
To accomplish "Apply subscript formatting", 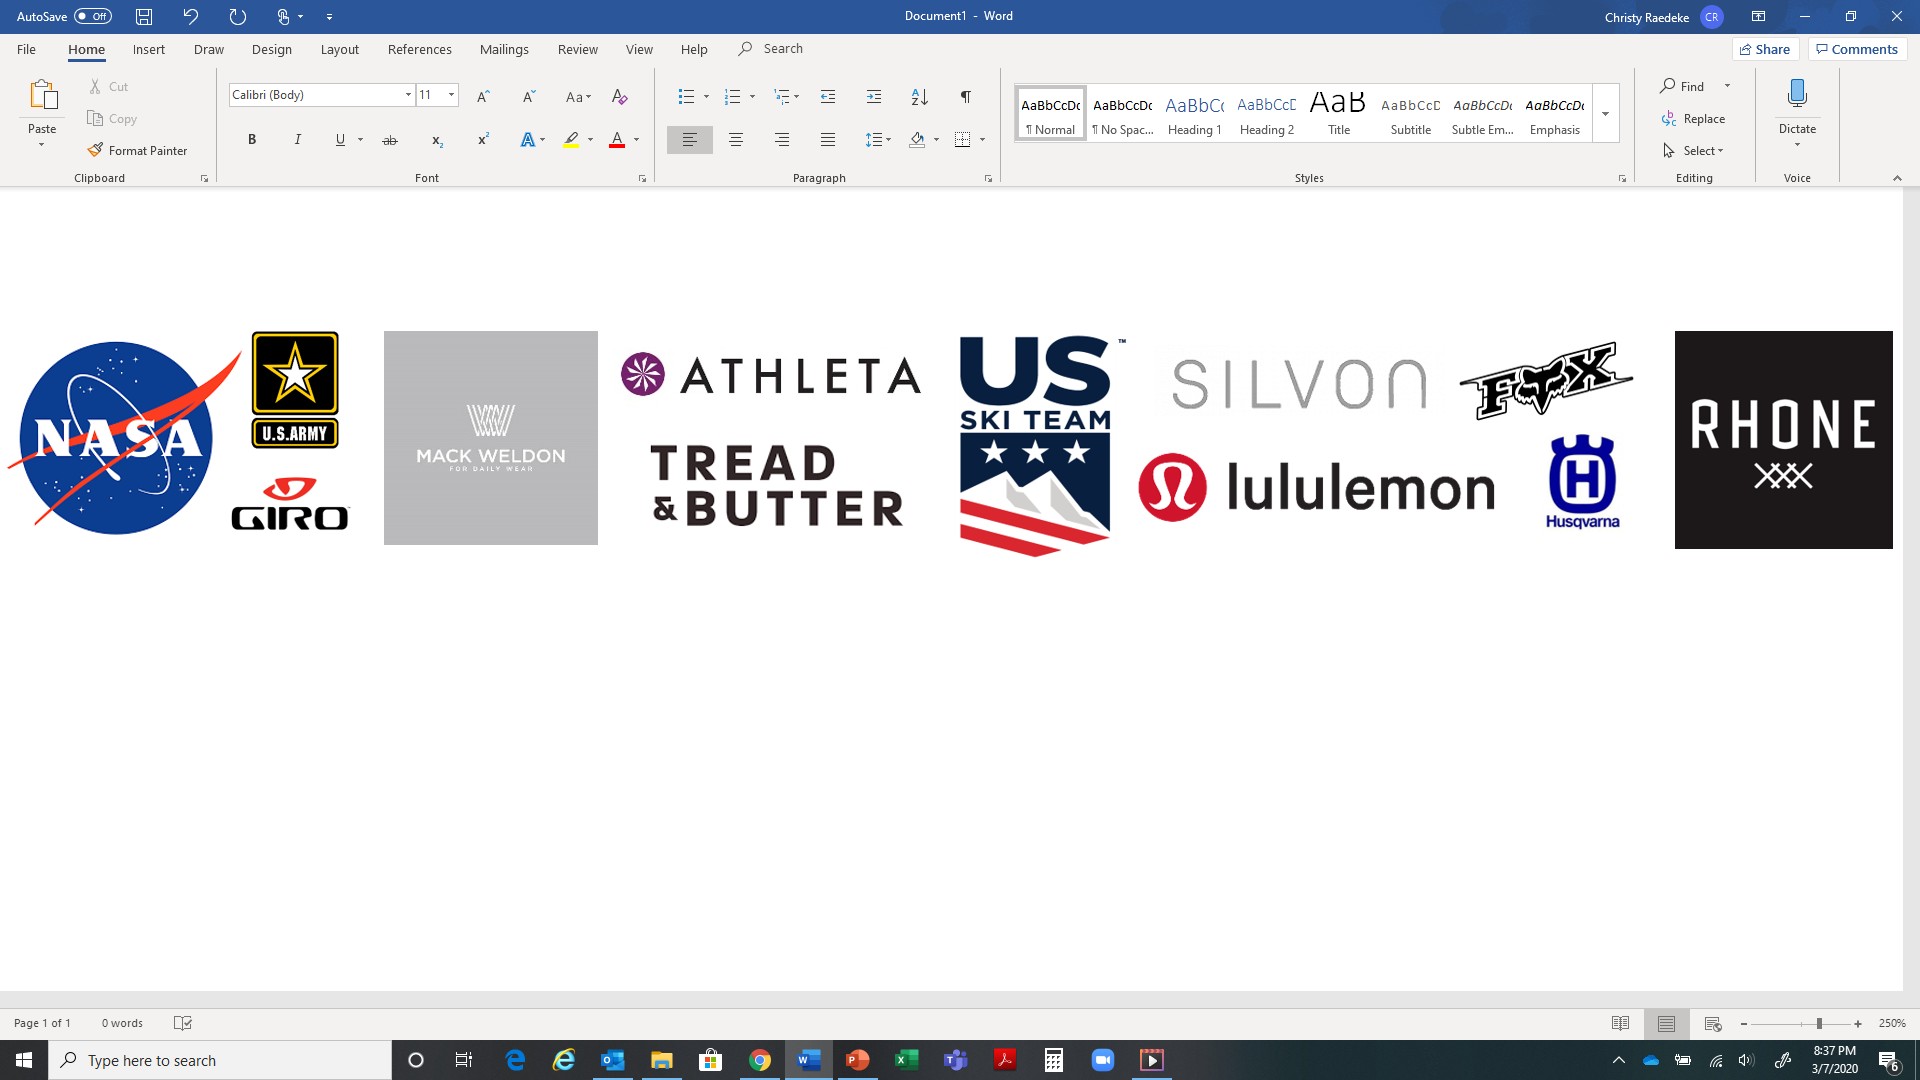I will [437, 140].
